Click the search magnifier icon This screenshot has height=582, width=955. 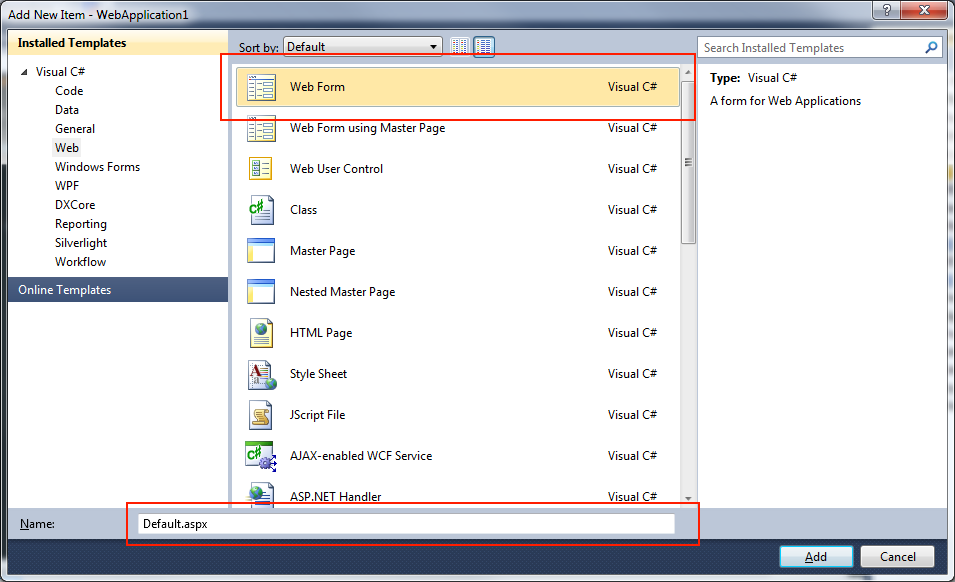931,47
